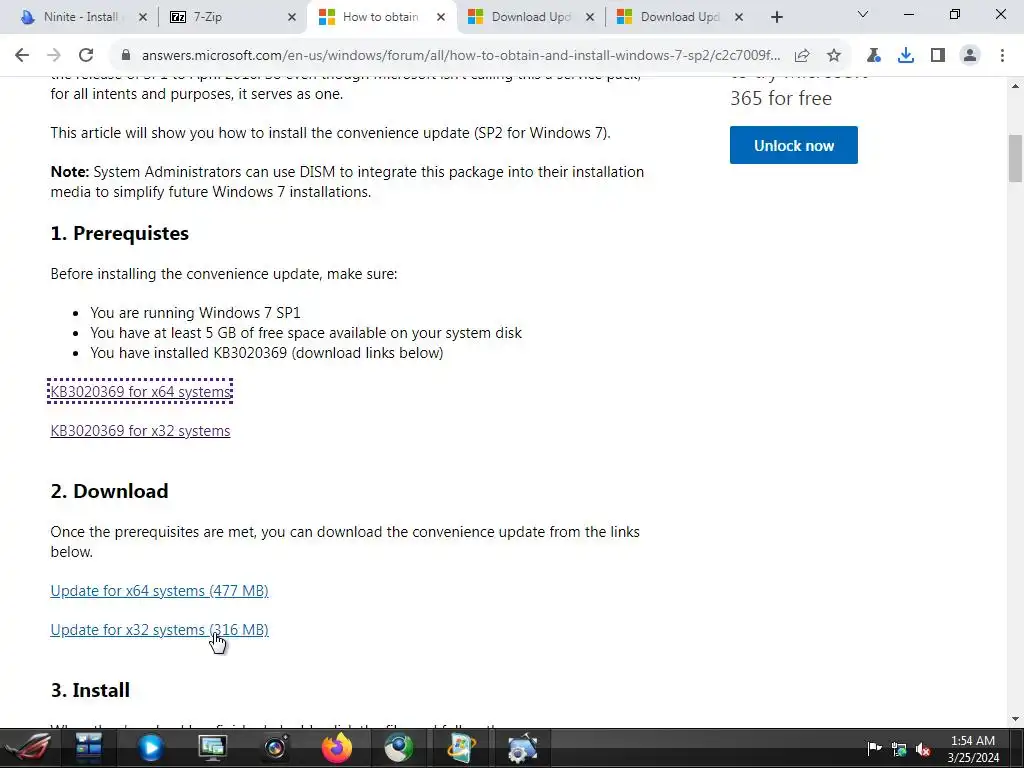View site security lock information
The height and width of the screenshot is (768, 1024).
click(126, 55)
